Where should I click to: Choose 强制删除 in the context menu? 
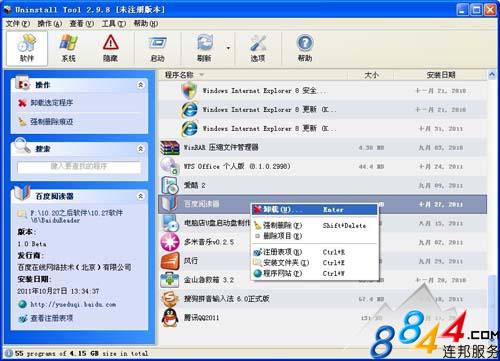(314, 226)
